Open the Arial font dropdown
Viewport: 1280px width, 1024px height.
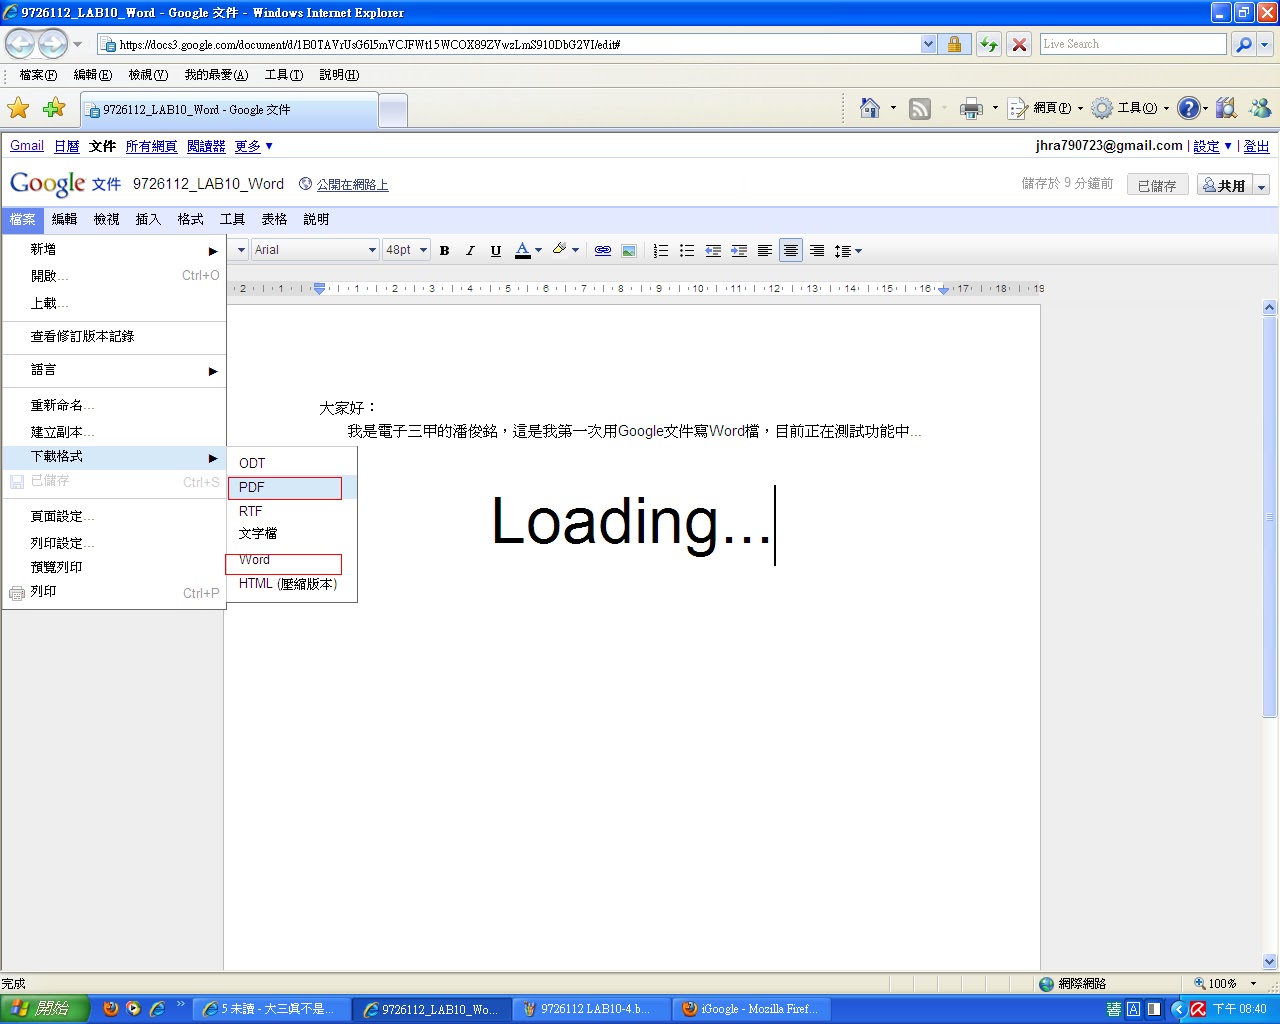click(315, 250)
